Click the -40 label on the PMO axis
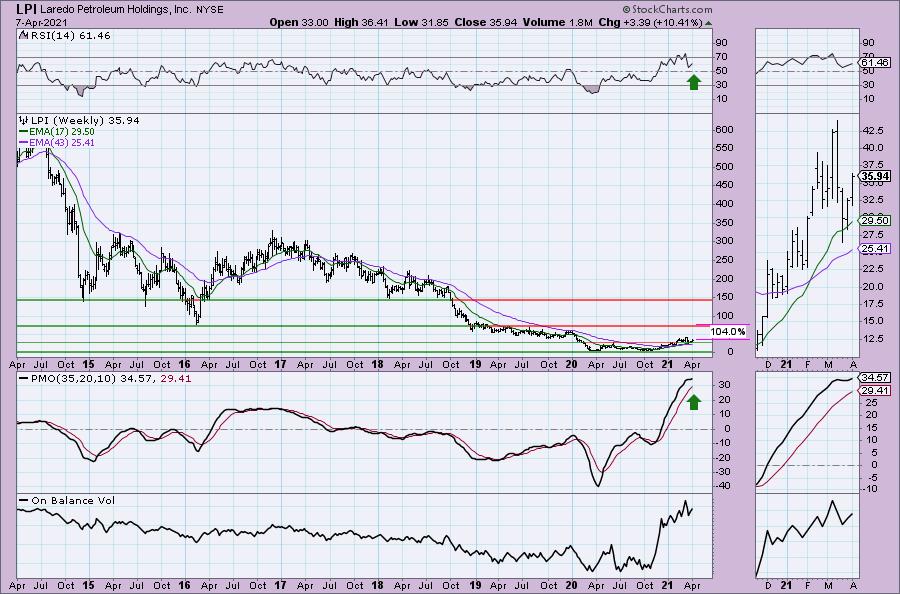900x594 pixels. [x=722, y=486]
